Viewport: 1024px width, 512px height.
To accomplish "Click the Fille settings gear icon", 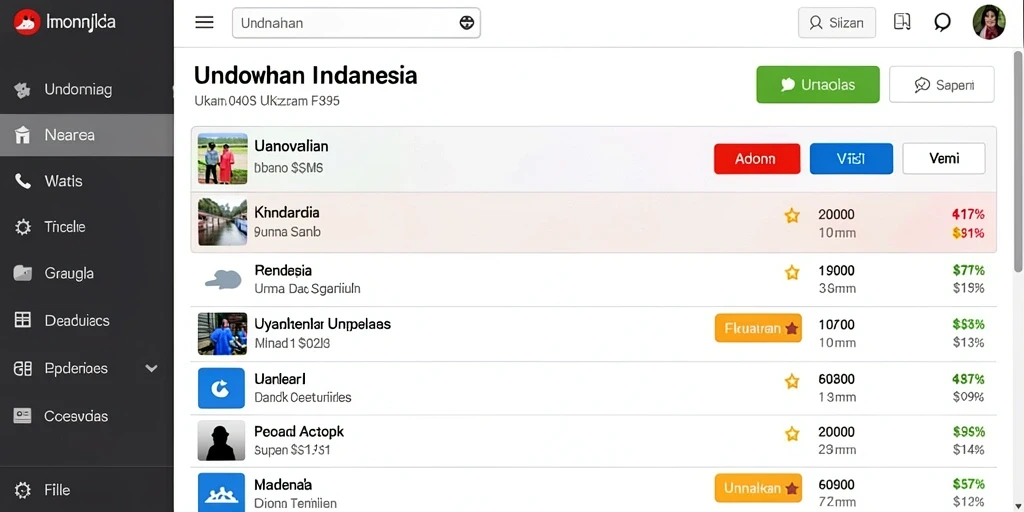I will point(23,490).
